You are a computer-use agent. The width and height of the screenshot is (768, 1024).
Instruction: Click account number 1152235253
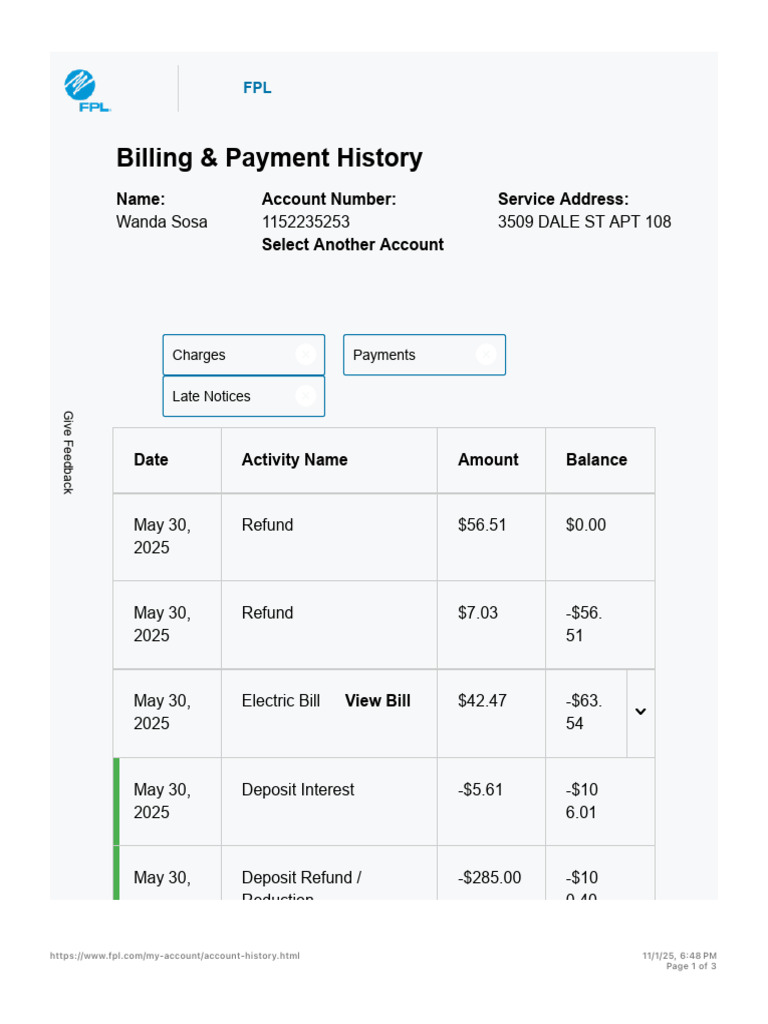coord(306,222)
